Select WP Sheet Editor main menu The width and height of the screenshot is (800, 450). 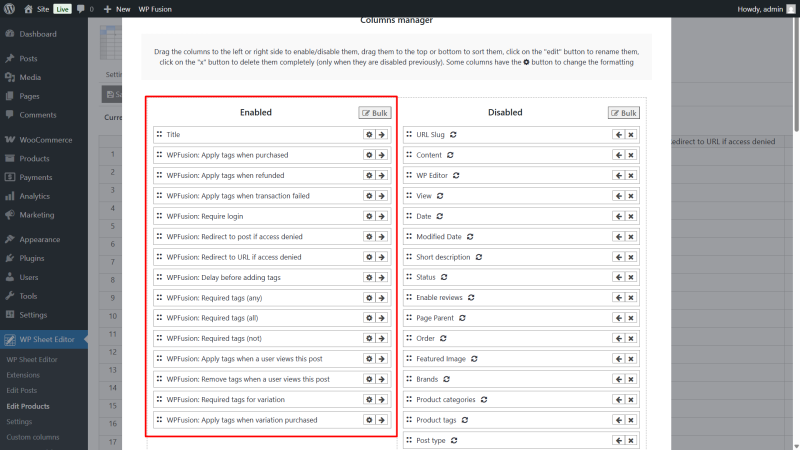point(44,340)
